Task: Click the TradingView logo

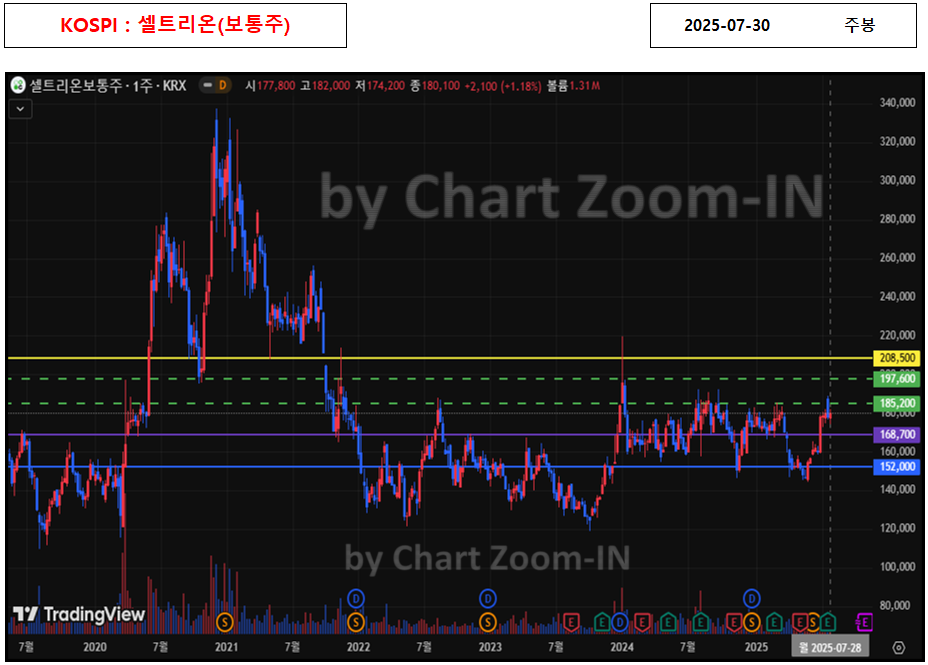Action: pos(79,614)
